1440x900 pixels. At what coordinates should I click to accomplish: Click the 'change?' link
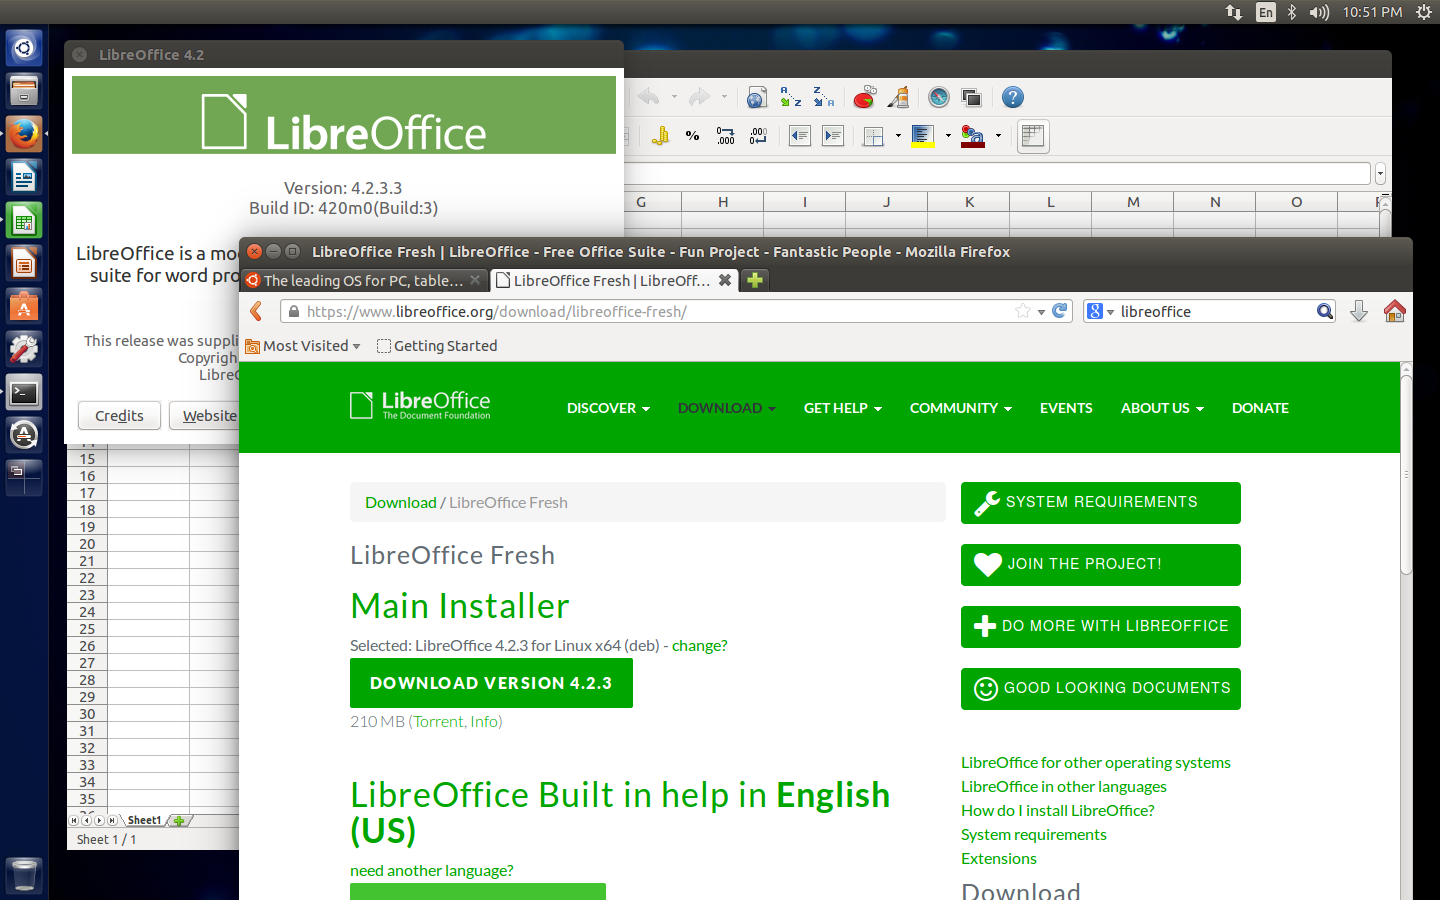(x=700, y=645)
